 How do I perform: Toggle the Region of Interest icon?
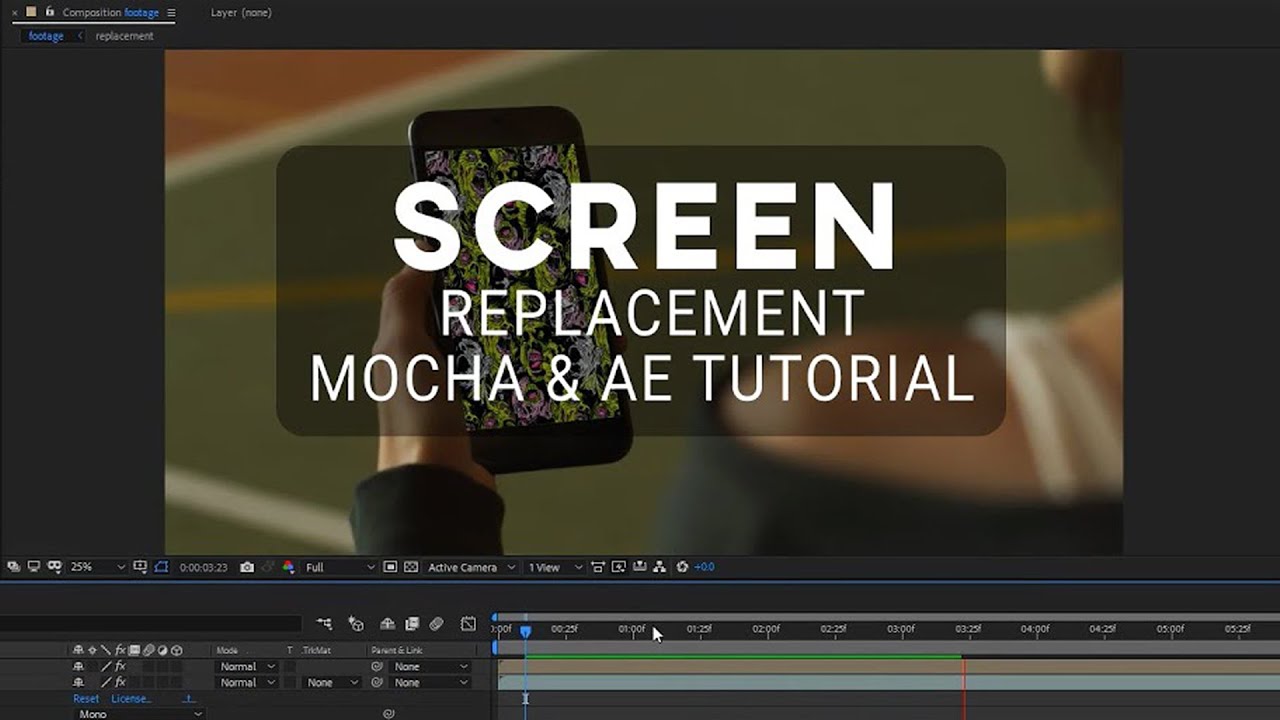coord(390,567)
